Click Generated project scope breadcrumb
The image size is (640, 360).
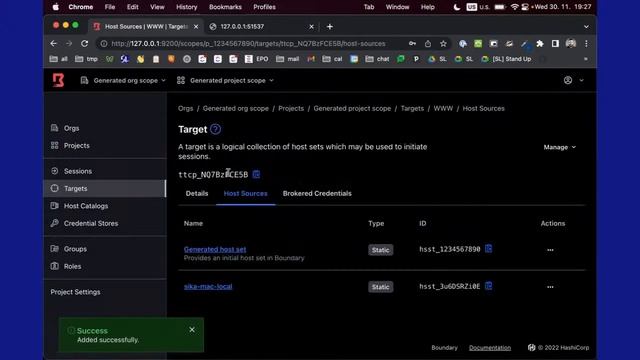tap(352, 109)
